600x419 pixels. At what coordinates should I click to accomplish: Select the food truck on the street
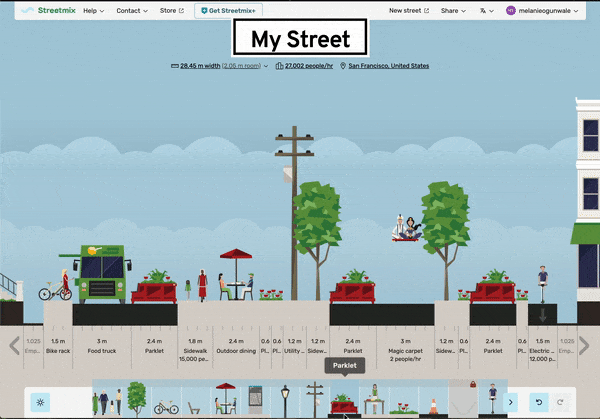click(102, 274)
